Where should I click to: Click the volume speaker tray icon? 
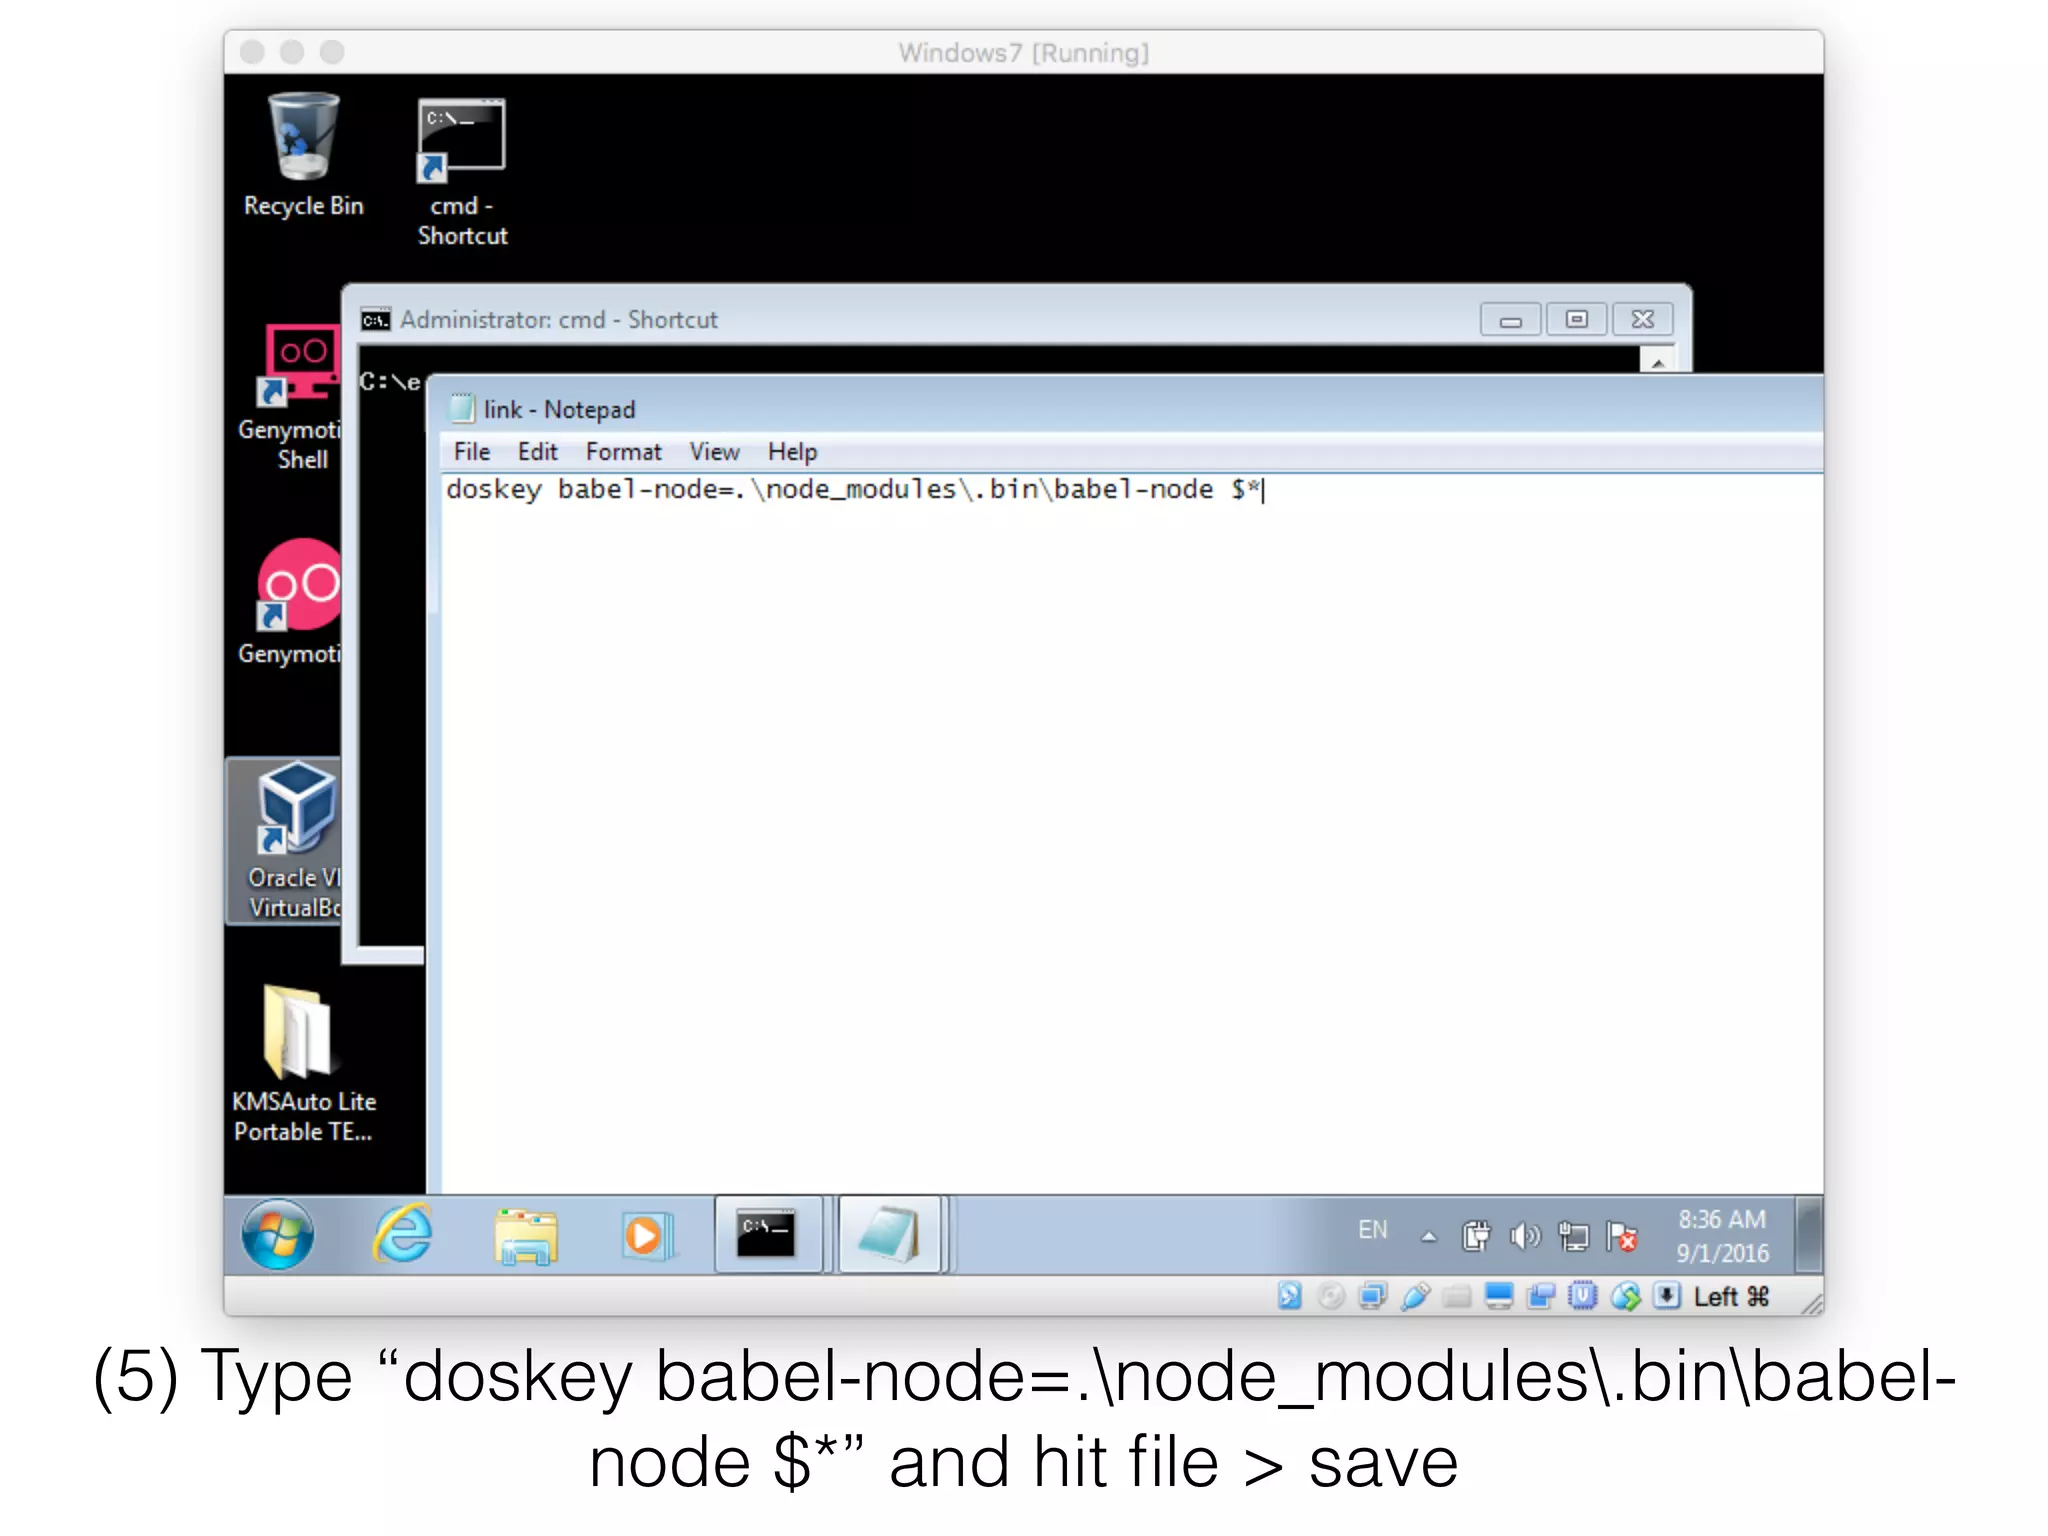pos(1524,1237)
